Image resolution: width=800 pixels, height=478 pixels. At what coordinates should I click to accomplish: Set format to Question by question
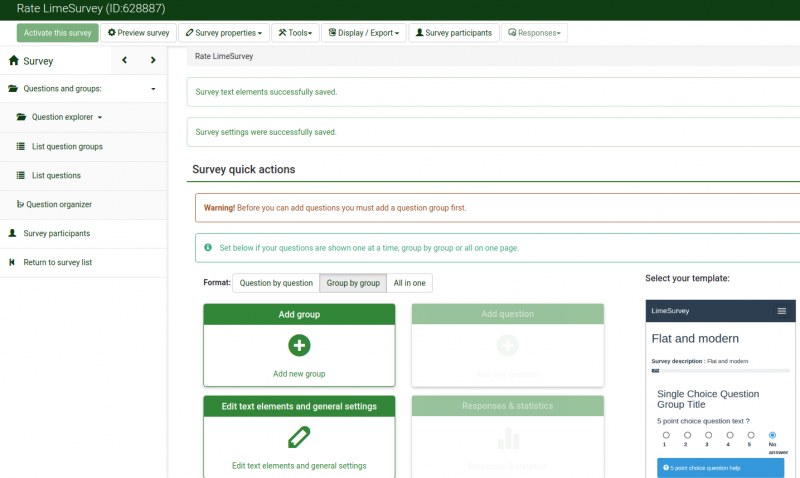(276, 283)
